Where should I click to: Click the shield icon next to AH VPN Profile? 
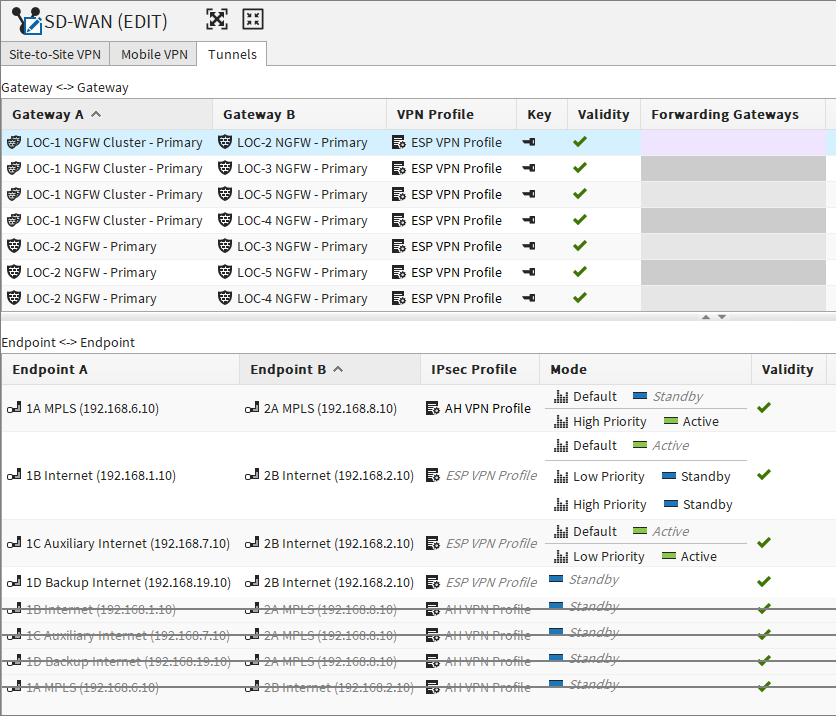434,408
